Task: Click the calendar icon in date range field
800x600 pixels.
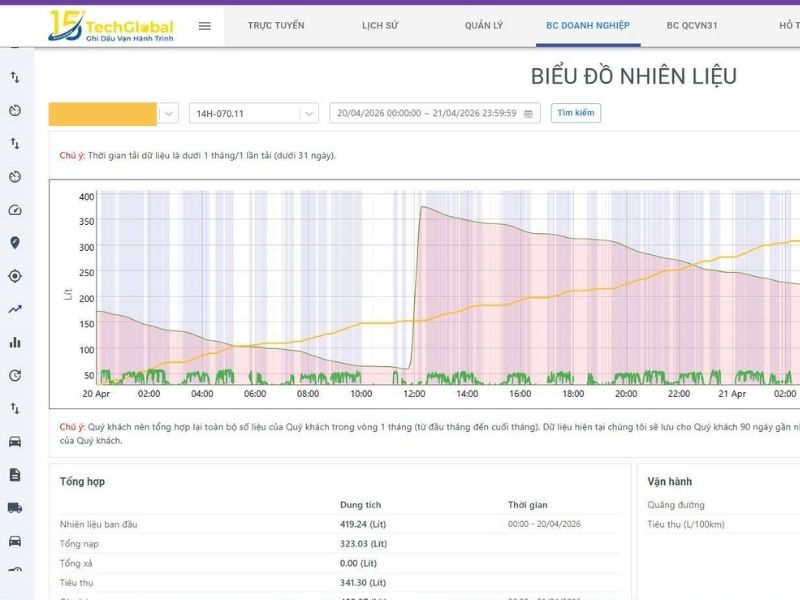Action: tap(528, 113)
